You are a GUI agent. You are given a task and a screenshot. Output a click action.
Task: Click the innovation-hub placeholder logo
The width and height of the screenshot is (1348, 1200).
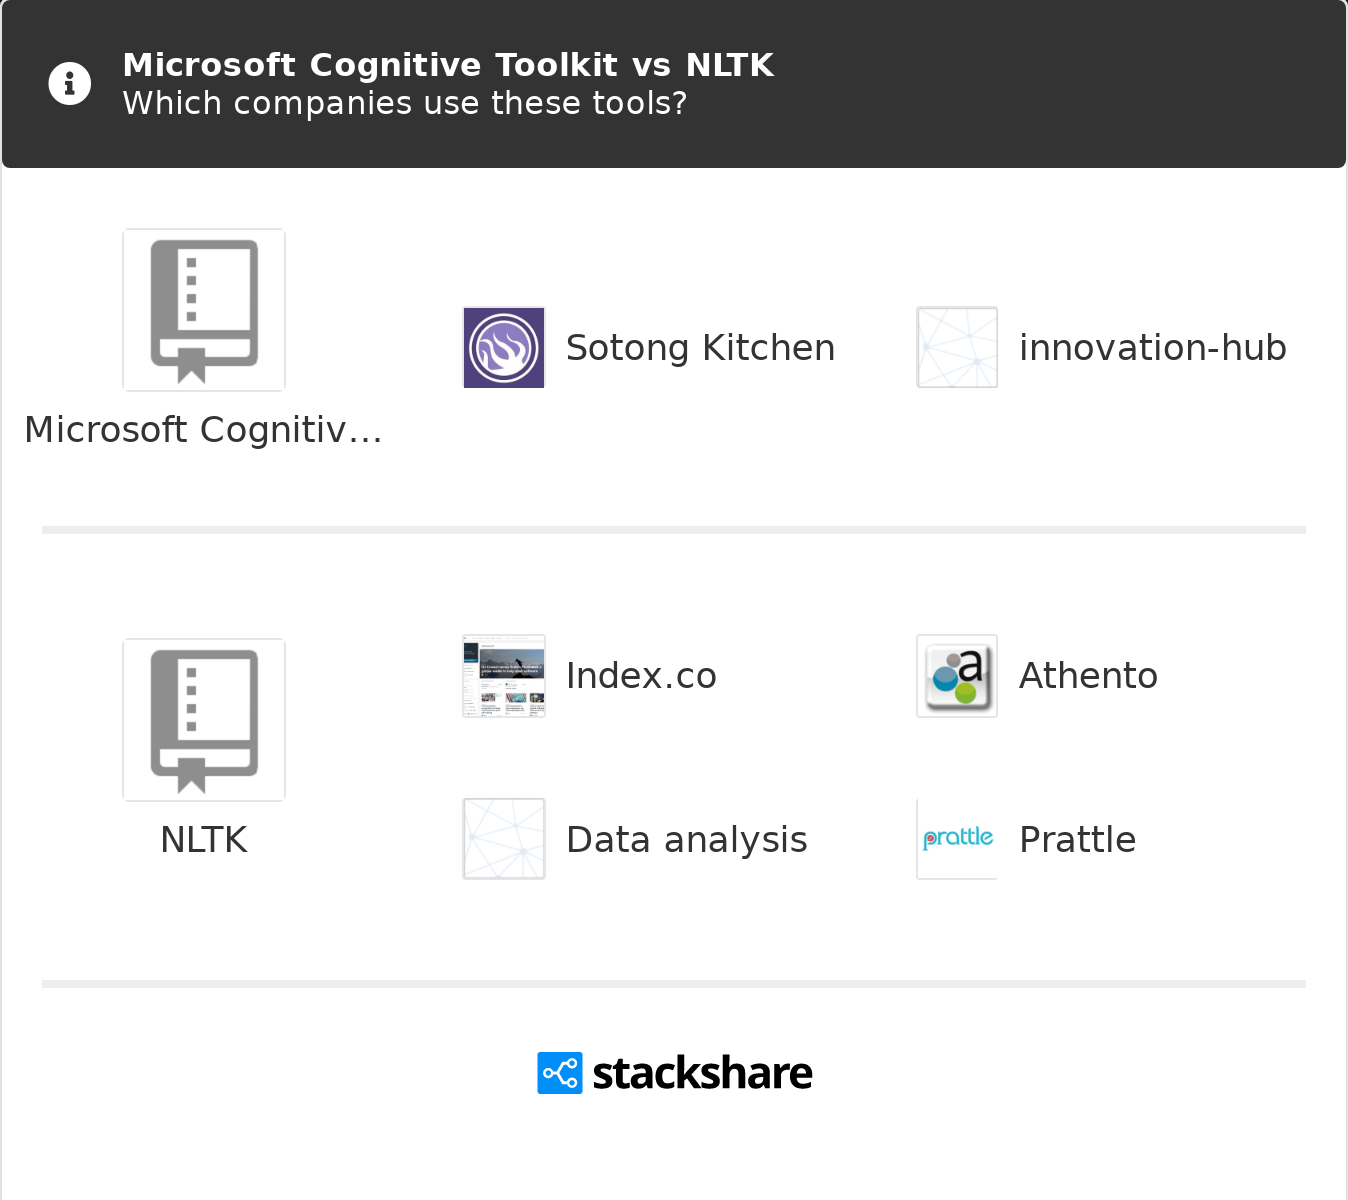tap(957, 348)
